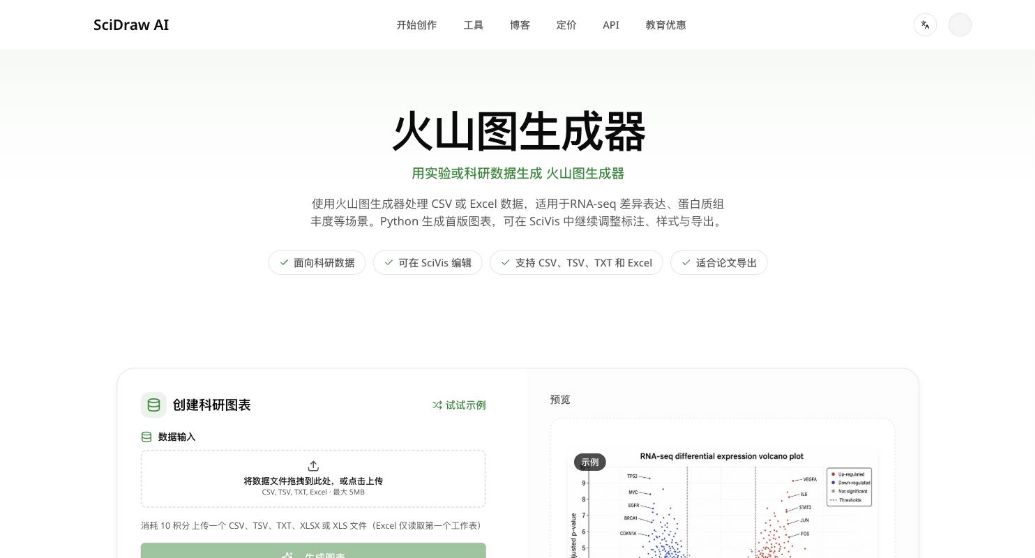This screenshot has height=558, width=1035.
Task: Click the shuffle icon before 试试示例
Action: (x=437, y=405)
